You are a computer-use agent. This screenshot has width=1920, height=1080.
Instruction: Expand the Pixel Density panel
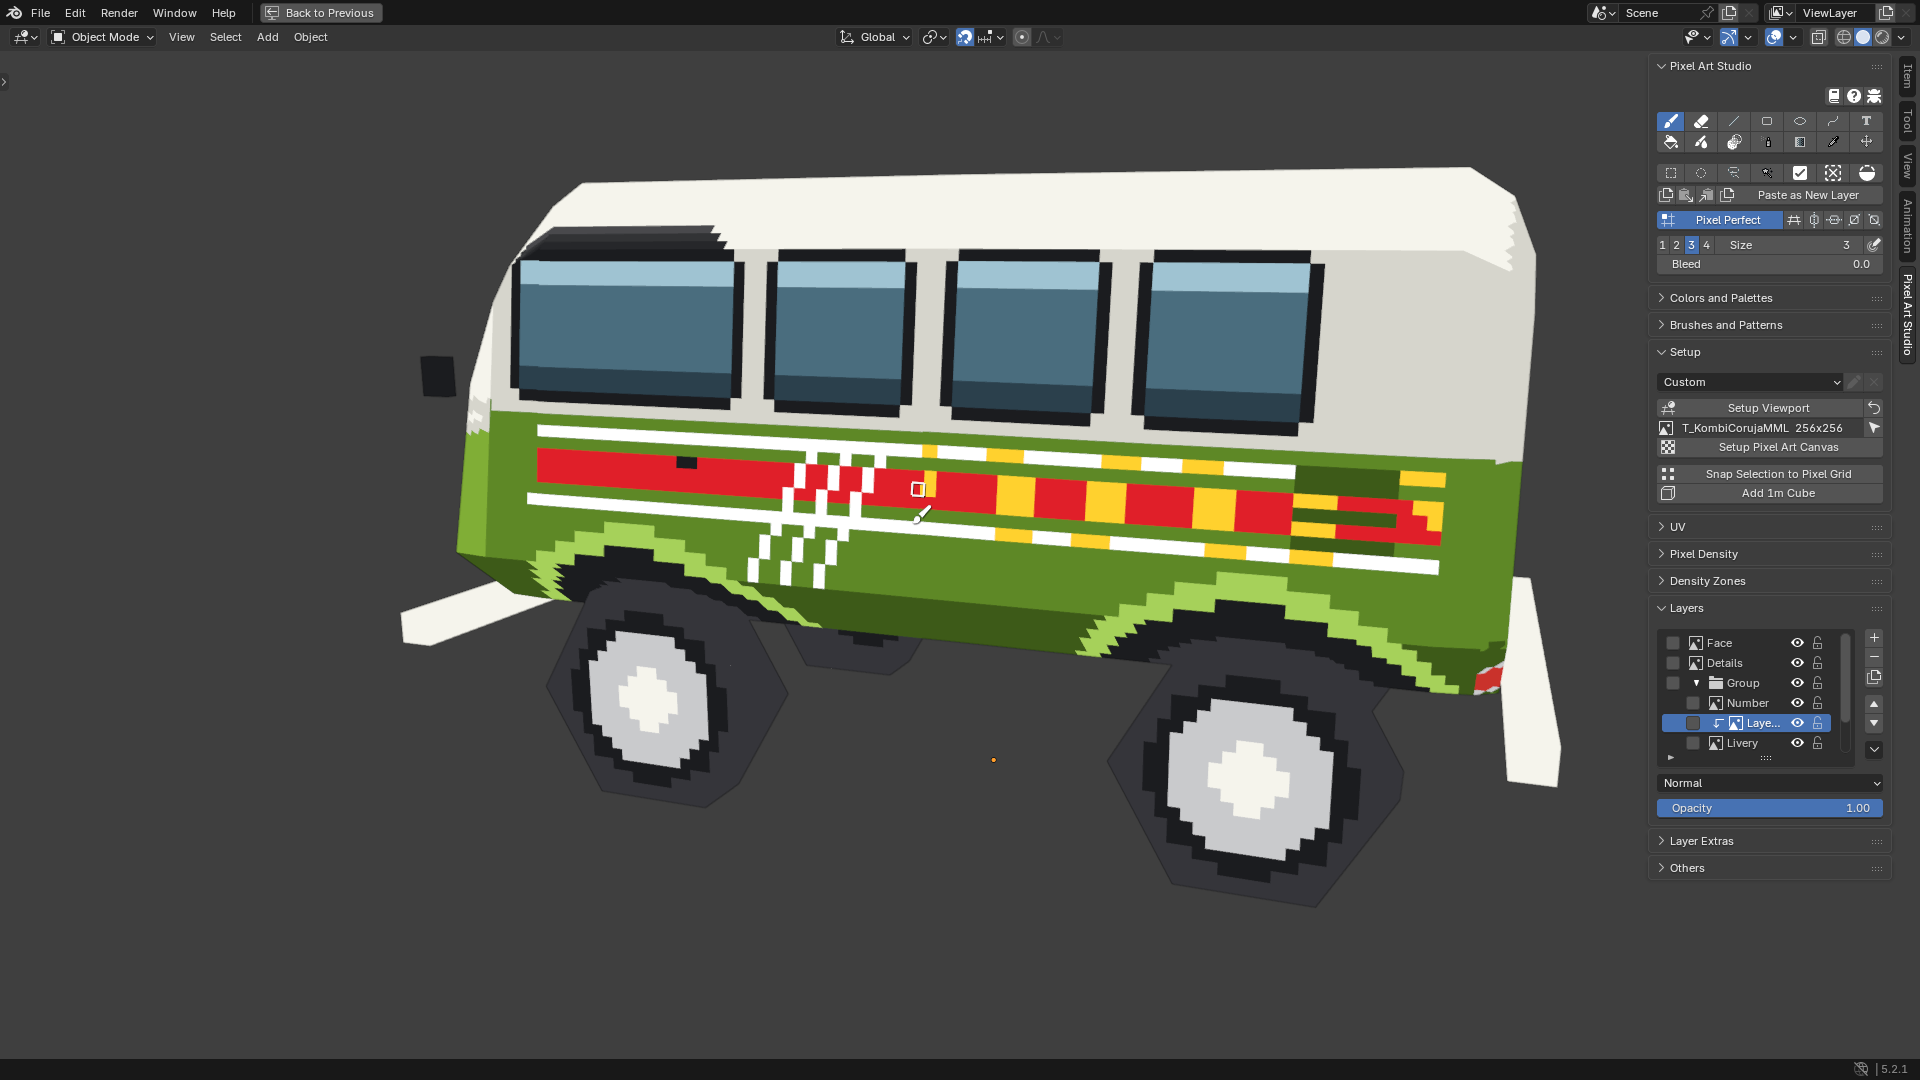coord(1770,554)
